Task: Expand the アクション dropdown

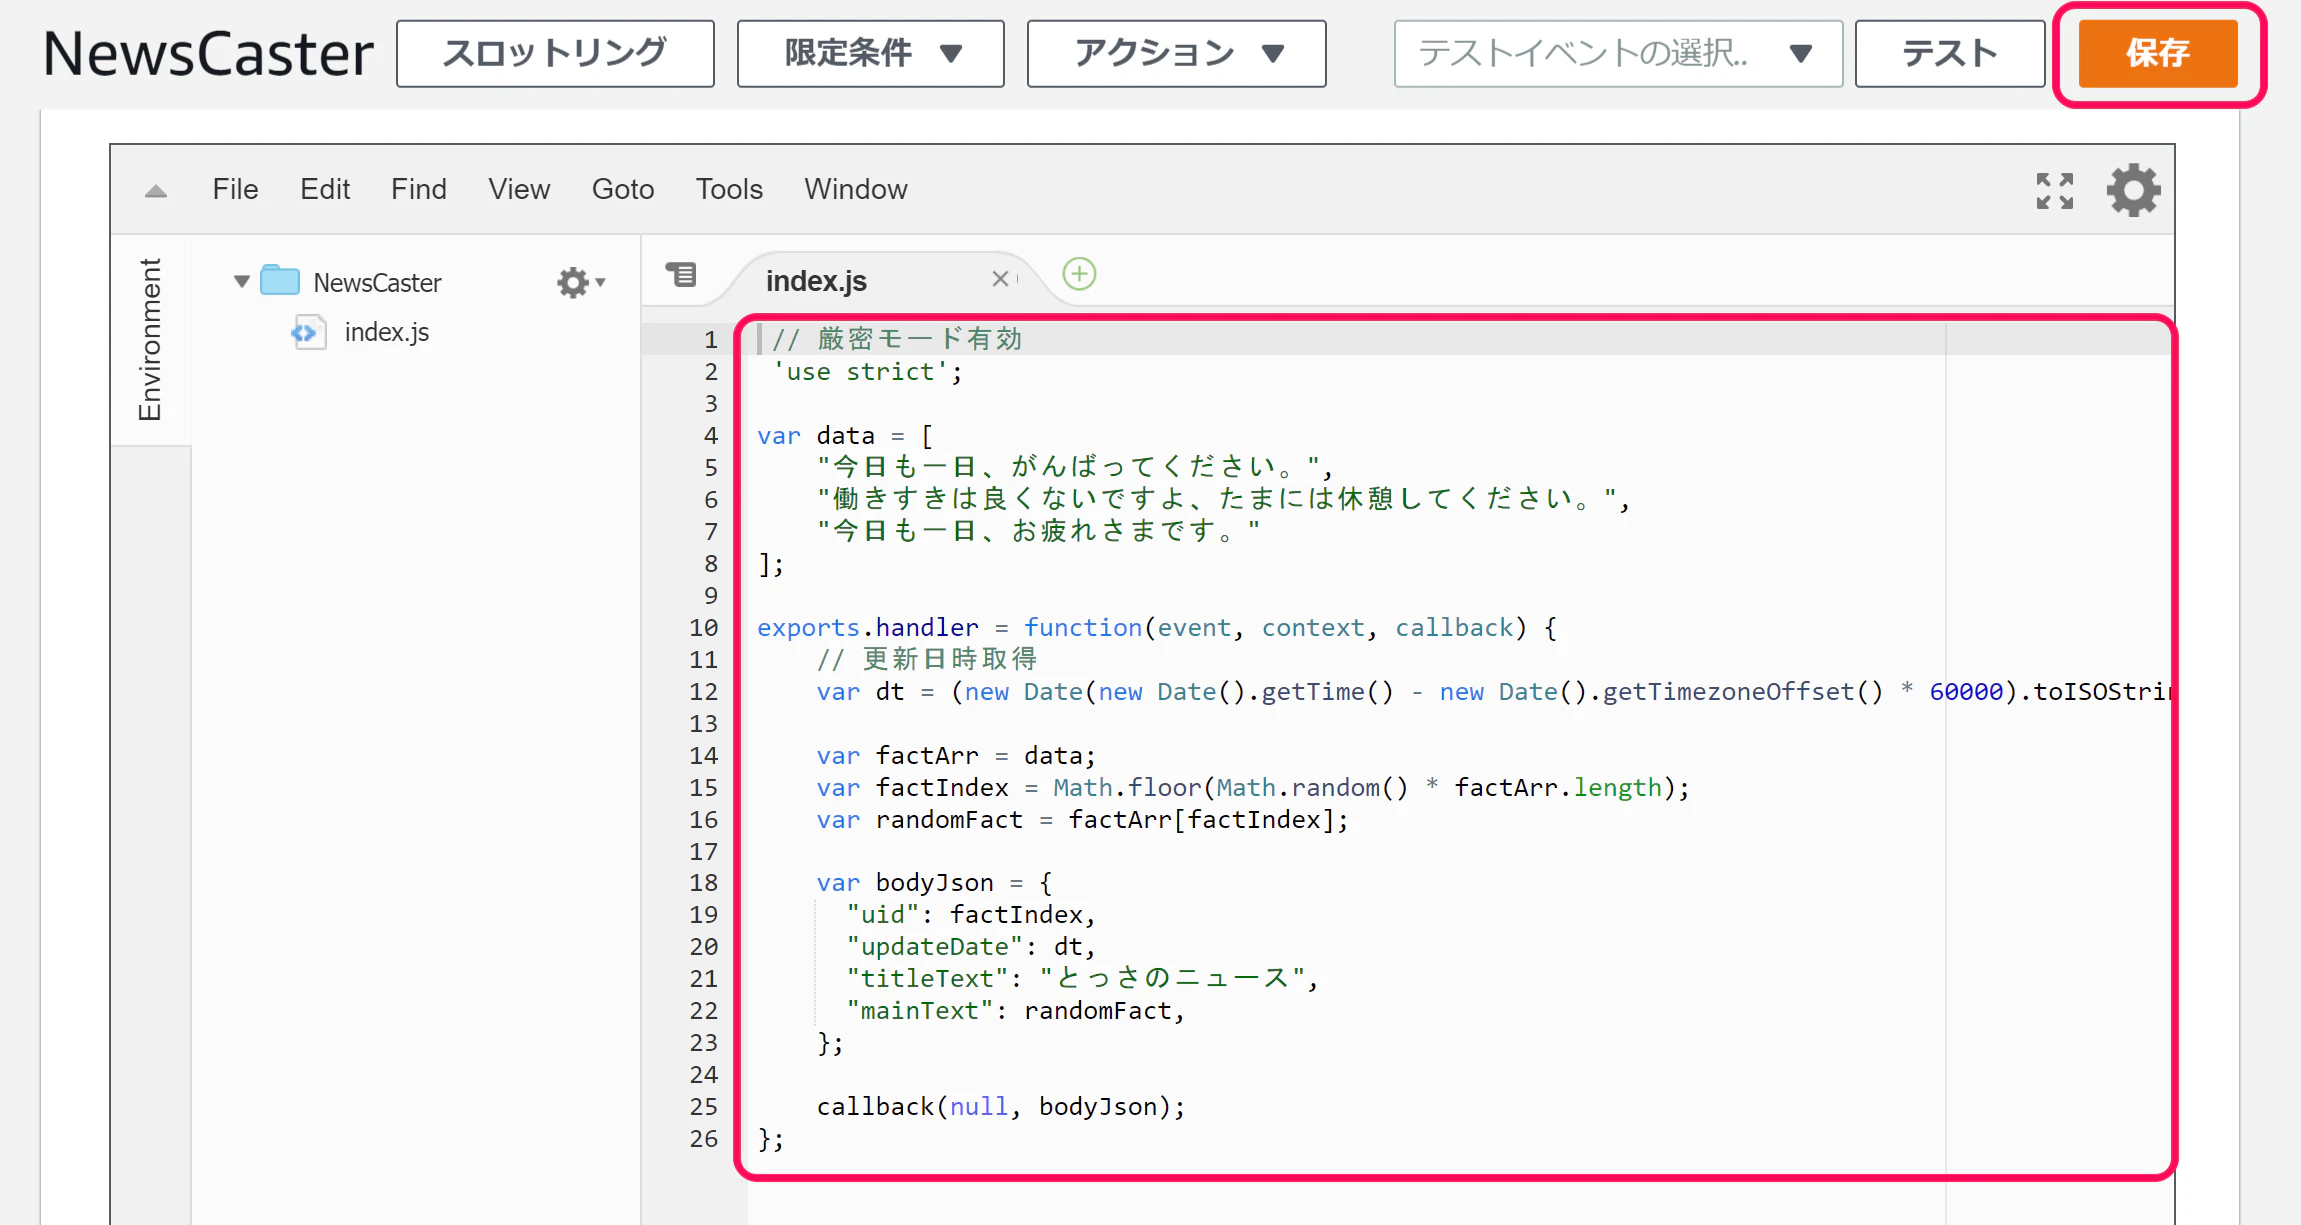Action: point(1176,54)
